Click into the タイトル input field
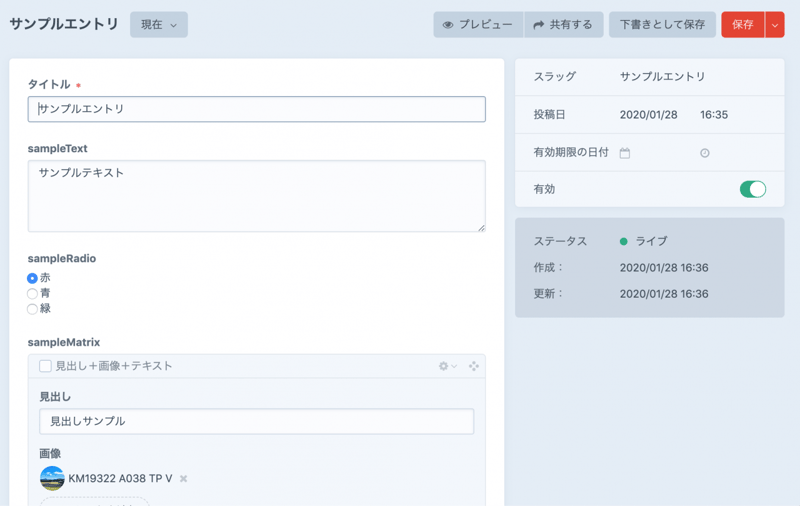Viewport: 800px width, 506px height. click(257, 109)
